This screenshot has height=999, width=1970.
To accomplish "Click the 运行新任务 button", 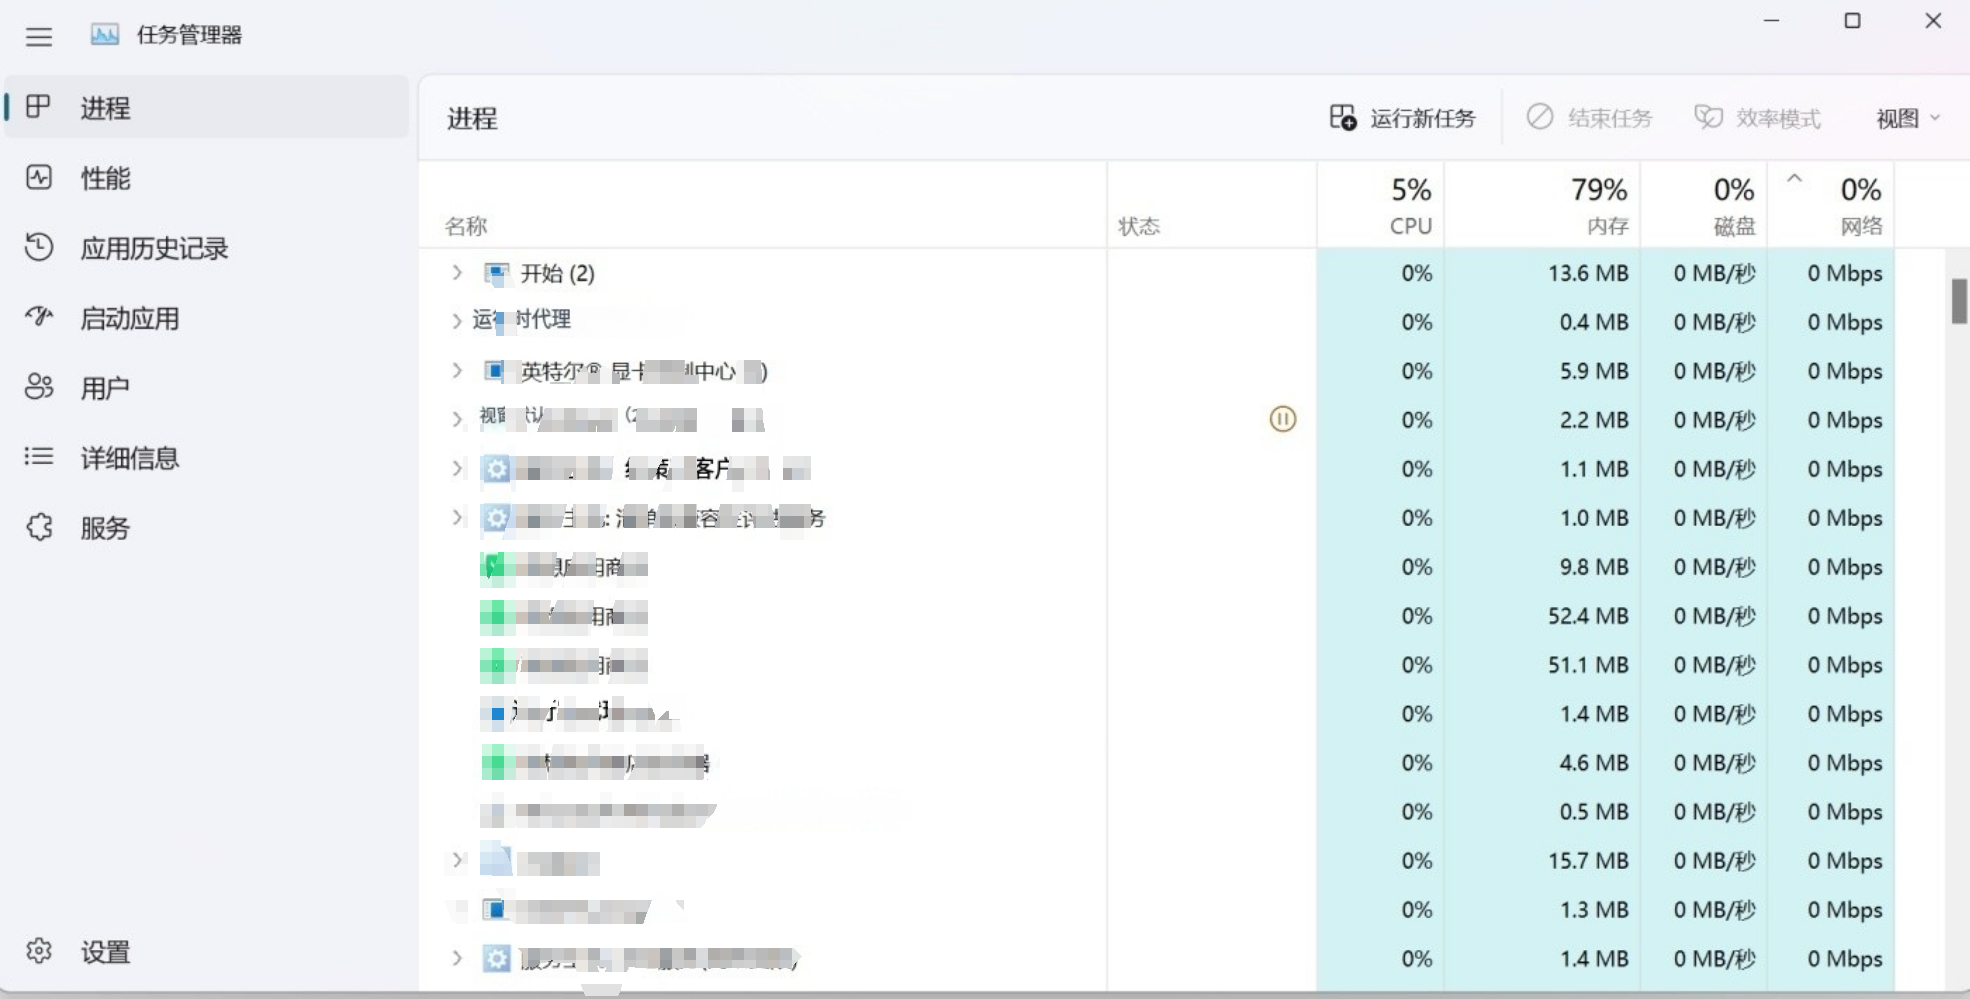I will point(1402,118).
